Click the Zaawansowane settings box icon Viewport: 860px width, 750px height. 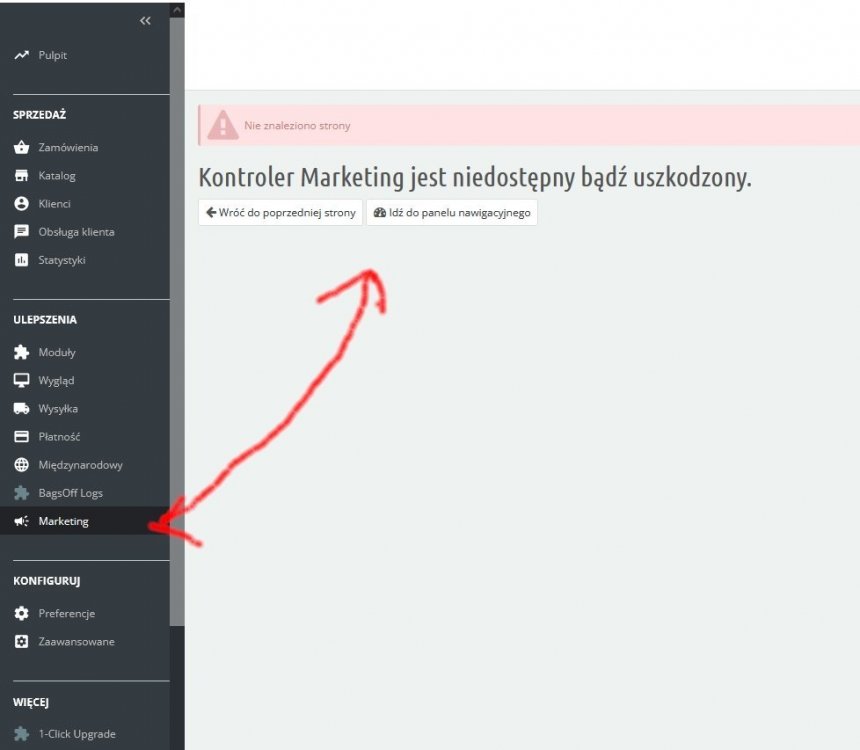click(x=21, y=641)
